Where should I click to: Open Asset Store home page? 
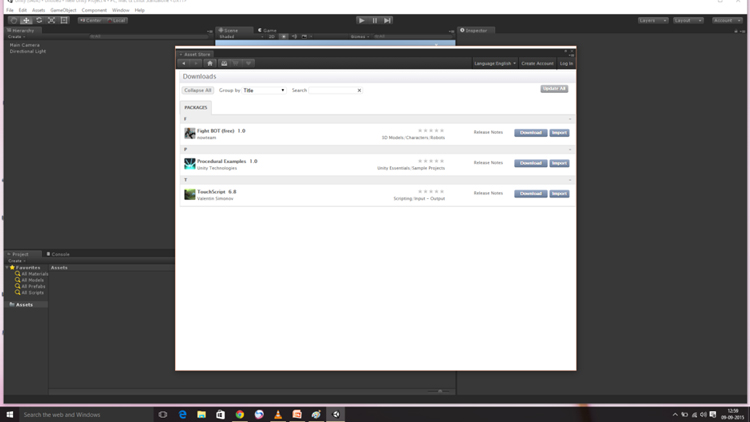click(210, 63)
